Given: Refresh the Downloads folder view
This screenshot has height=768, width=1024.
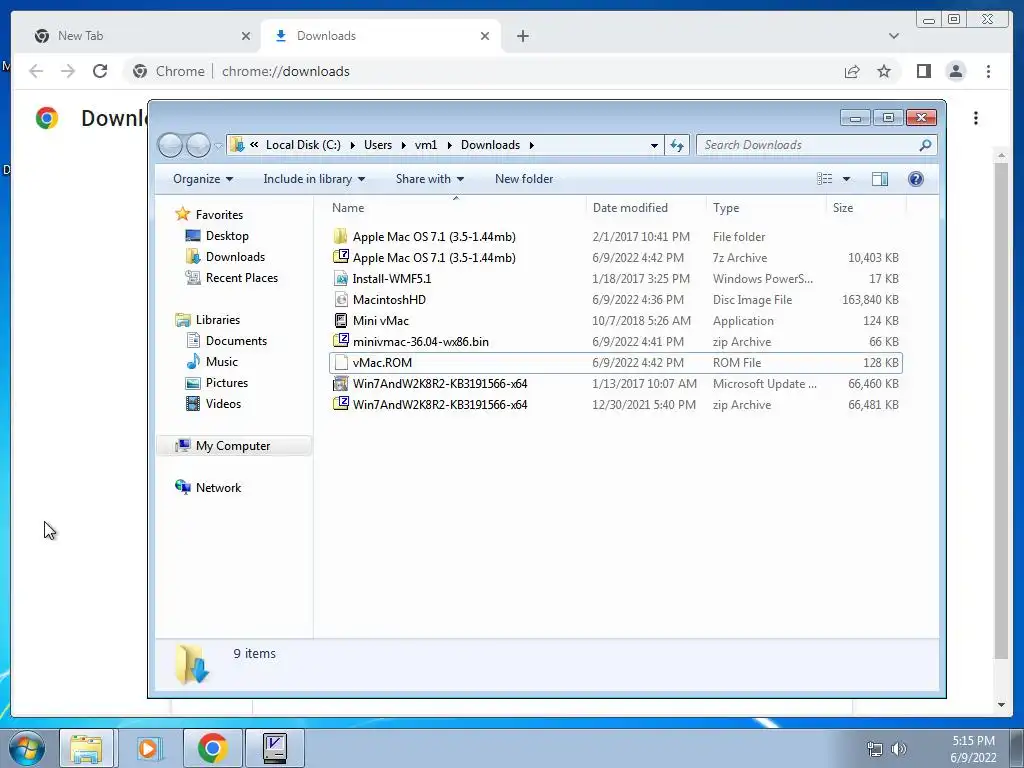Looking at the screenshot, I should point(677,145).
